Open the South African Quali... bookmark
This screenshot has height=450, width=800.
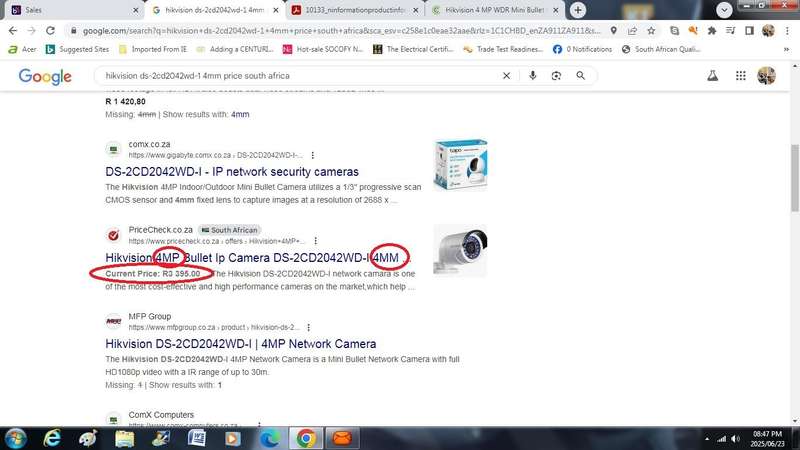pos(662,49)
